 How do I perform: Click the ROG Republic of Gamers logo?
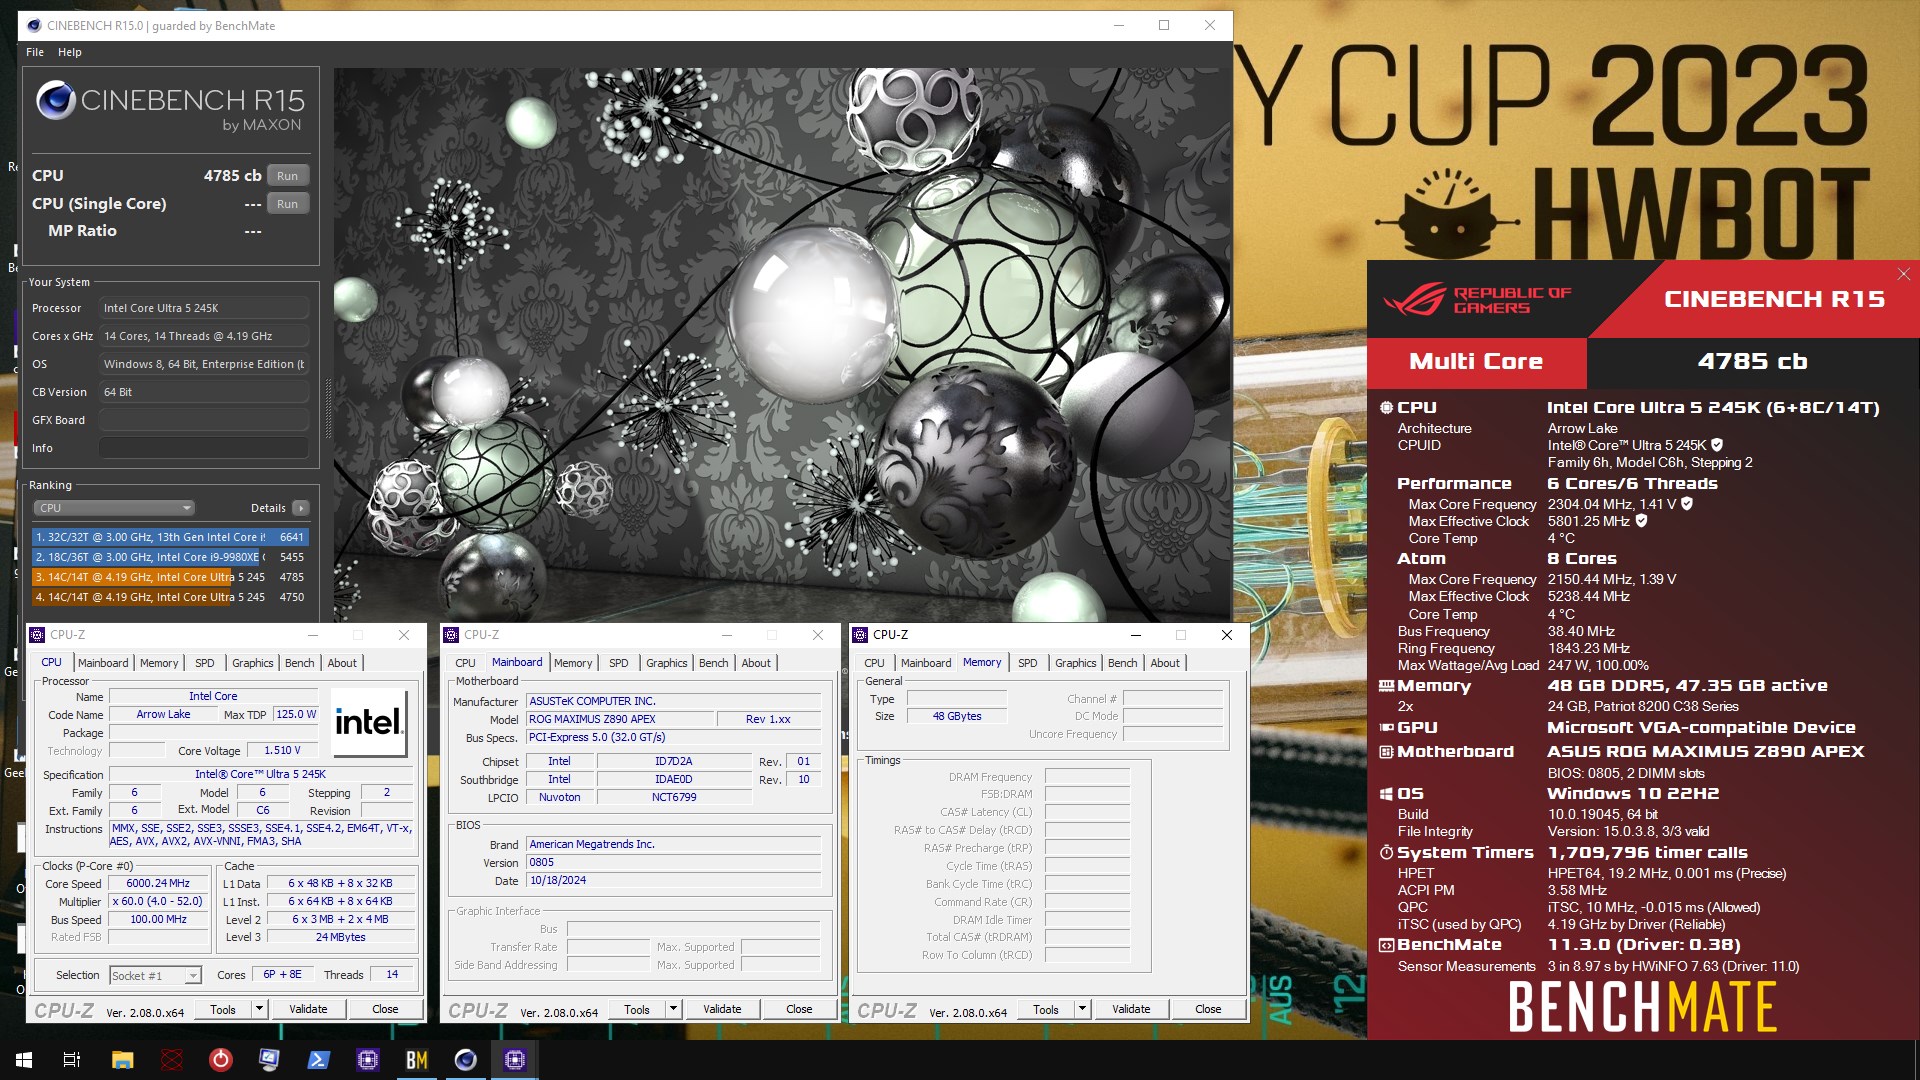(1476, 300)
